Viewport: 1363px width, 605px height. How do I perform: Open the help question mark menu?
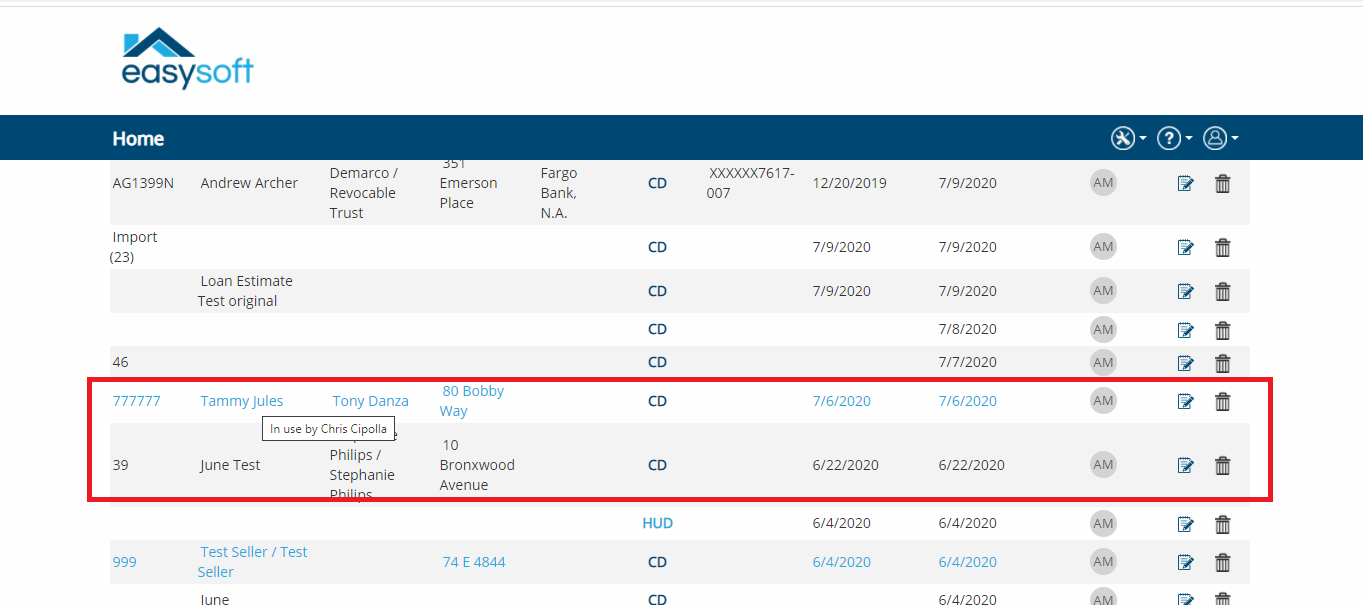pos(1174,138)
